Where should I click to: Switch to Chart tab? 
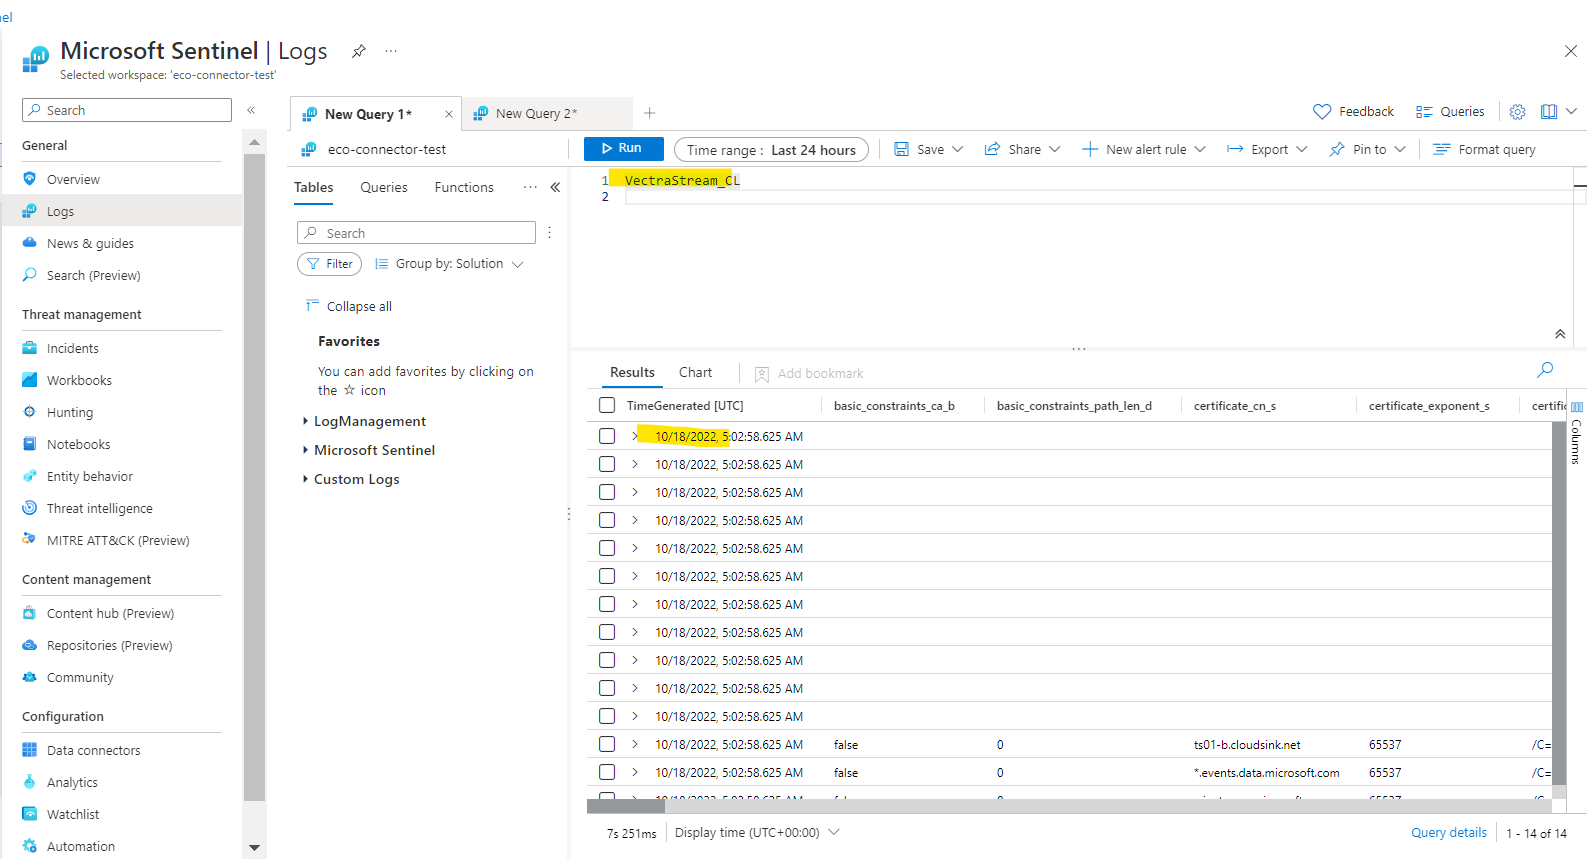[695, 372]
